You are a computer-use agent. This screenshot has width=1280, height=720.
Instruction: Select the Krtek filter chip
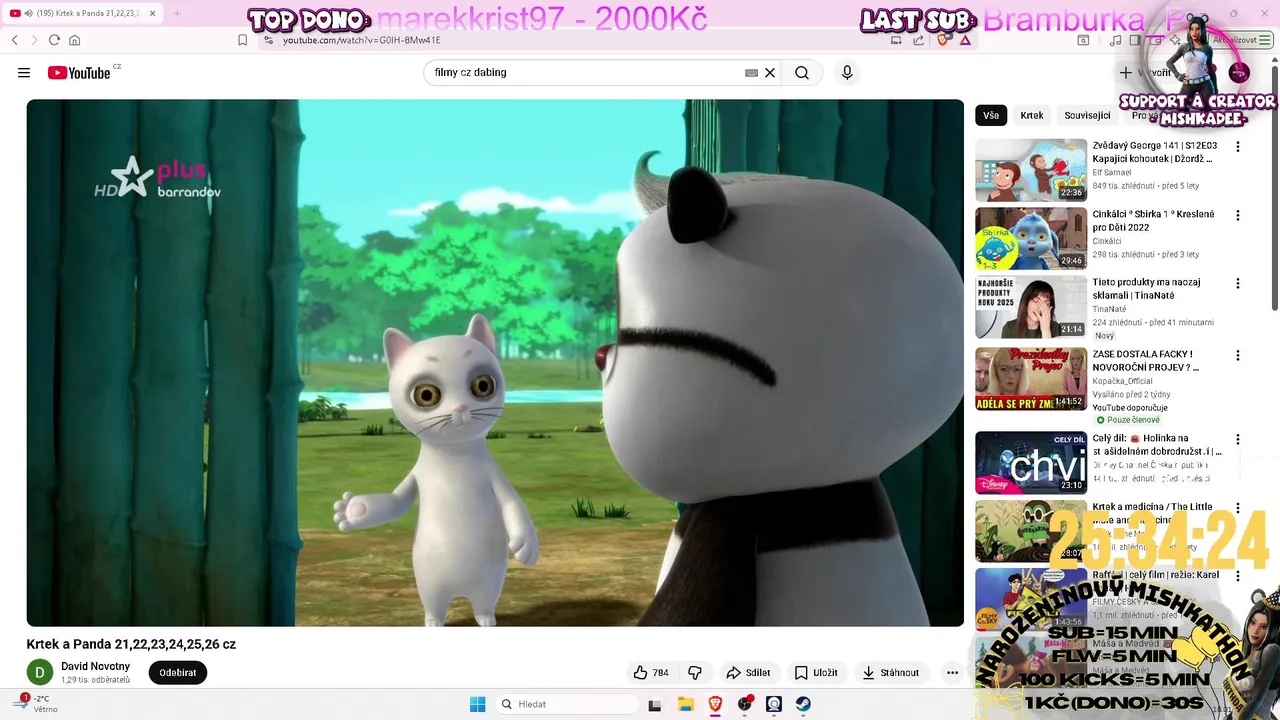pyautogui.click(x=1032, y=115)
